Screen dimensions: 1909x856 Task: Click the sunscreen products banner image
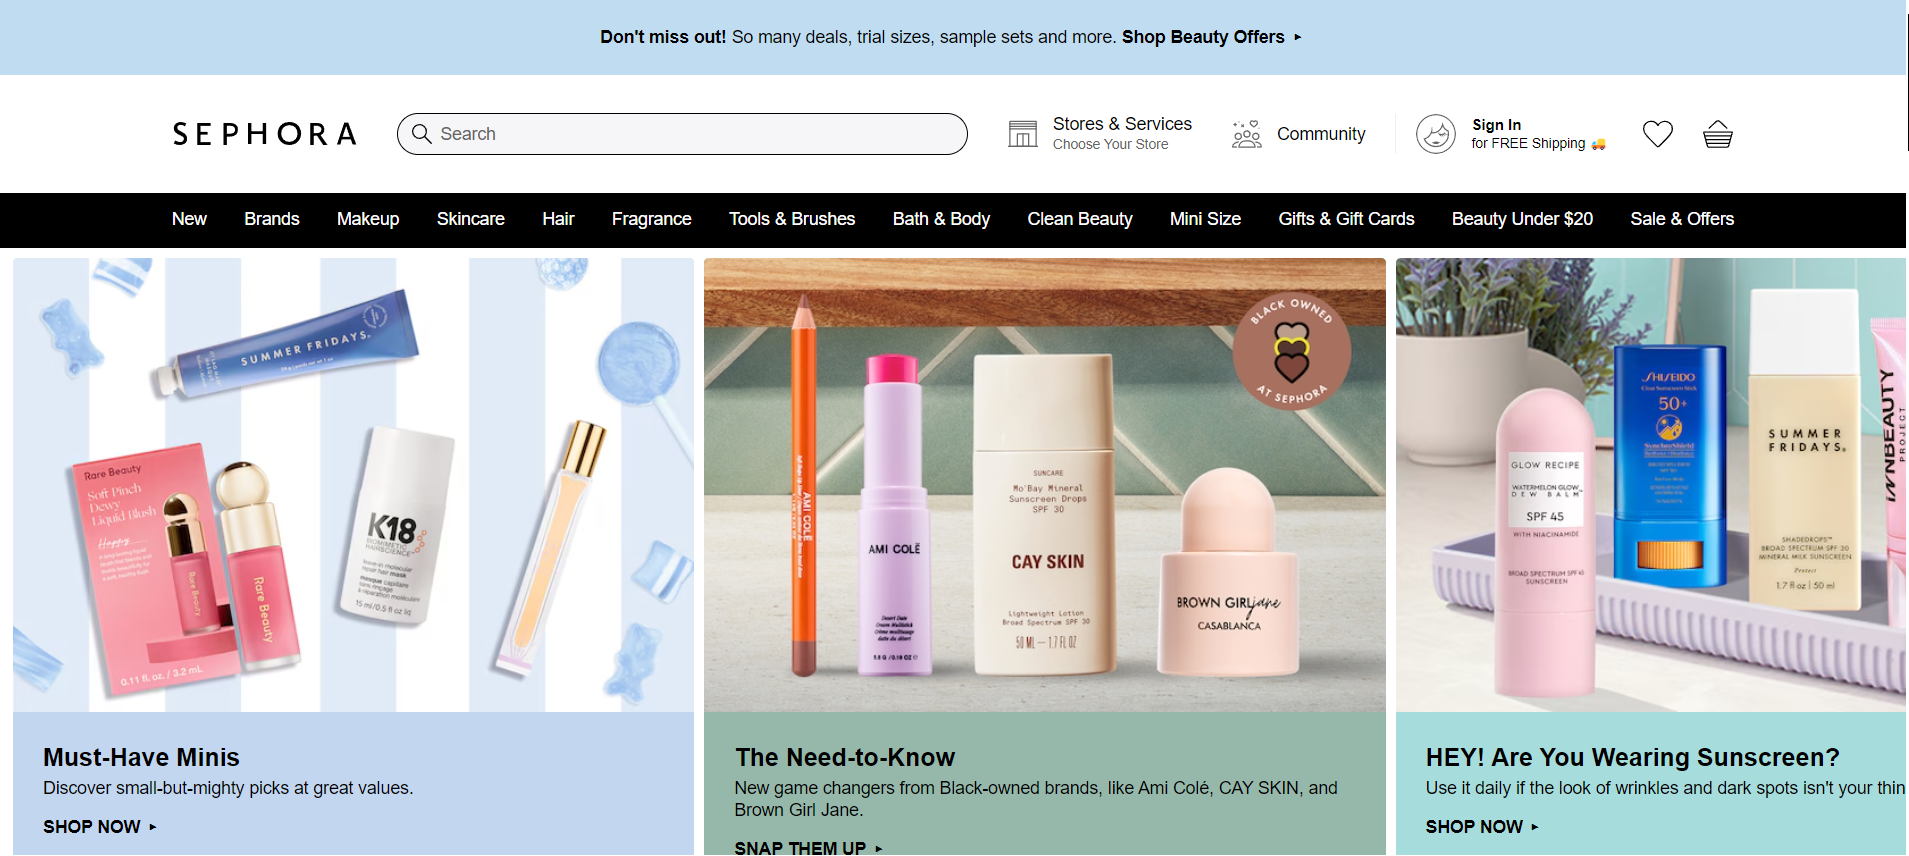1651,485
